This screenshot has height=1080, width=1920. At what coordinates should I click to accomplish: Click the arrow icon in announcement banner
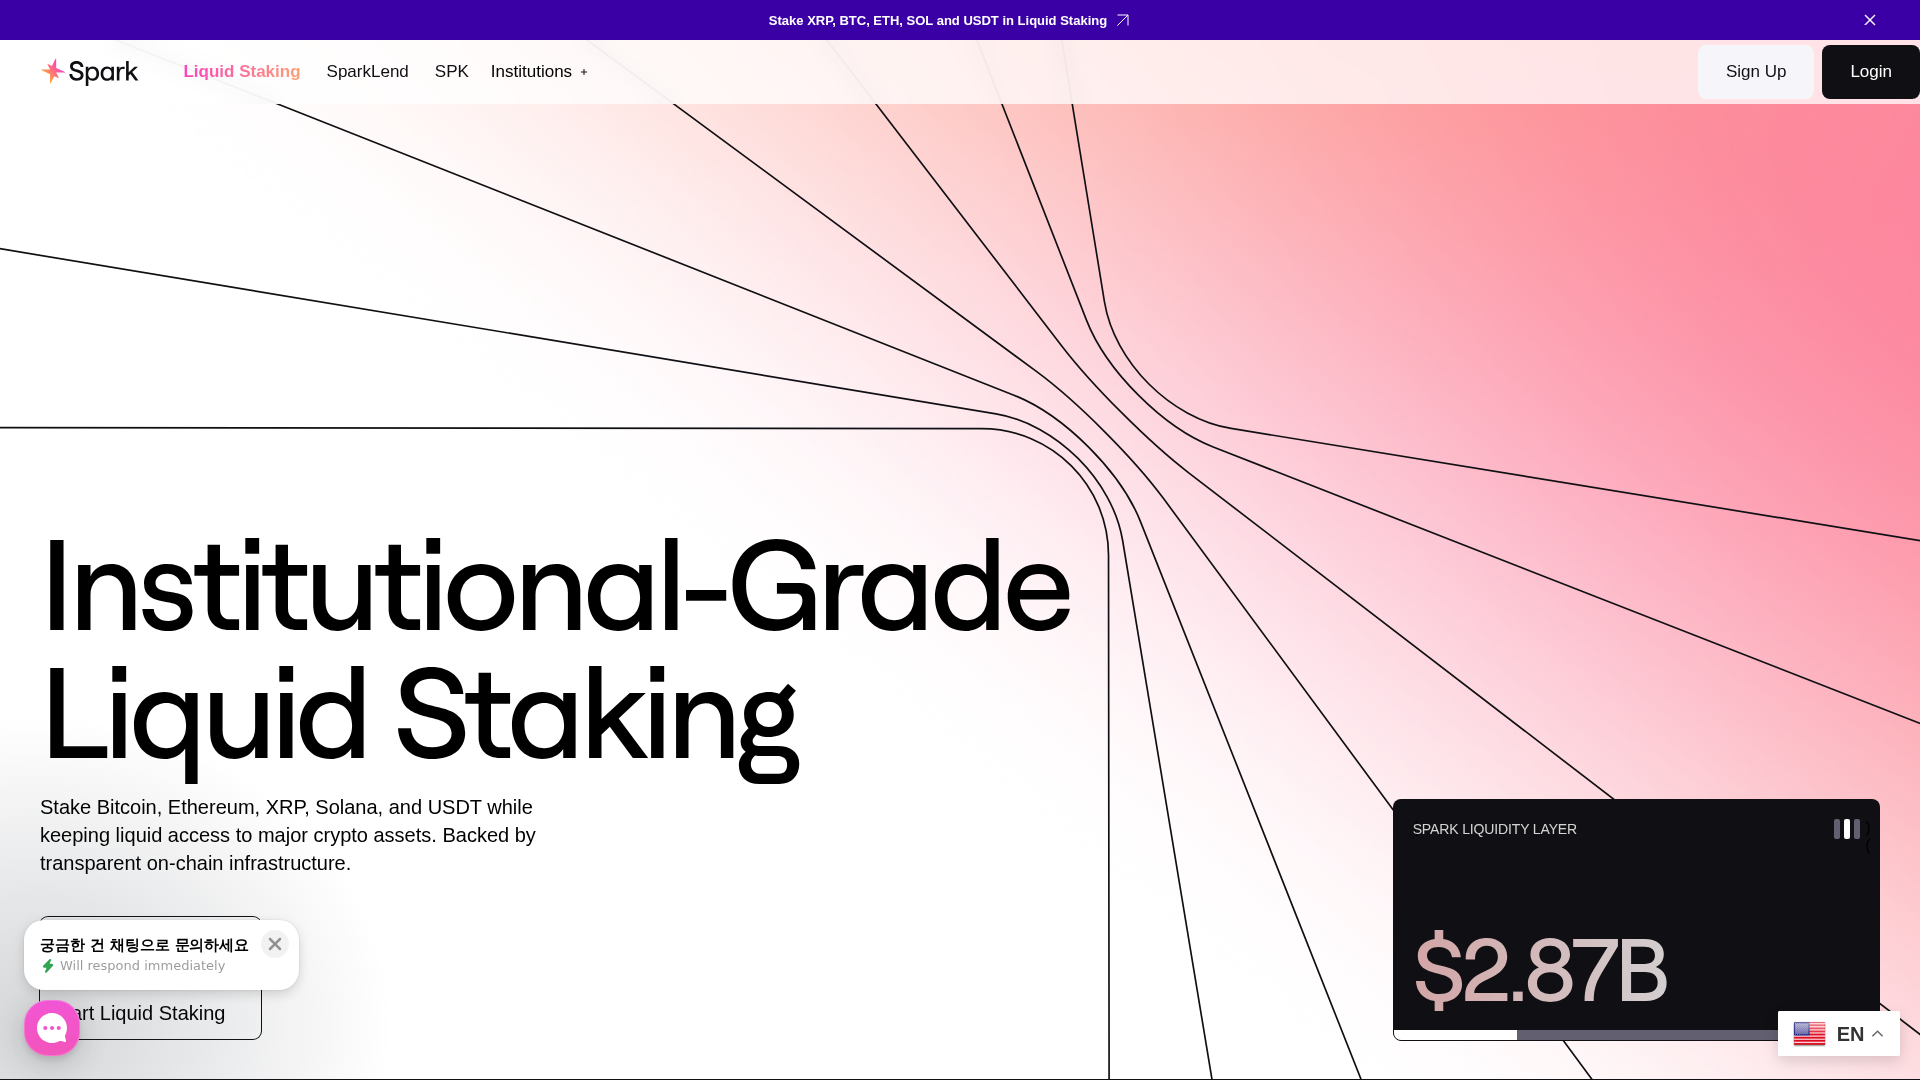[1123, 20]
